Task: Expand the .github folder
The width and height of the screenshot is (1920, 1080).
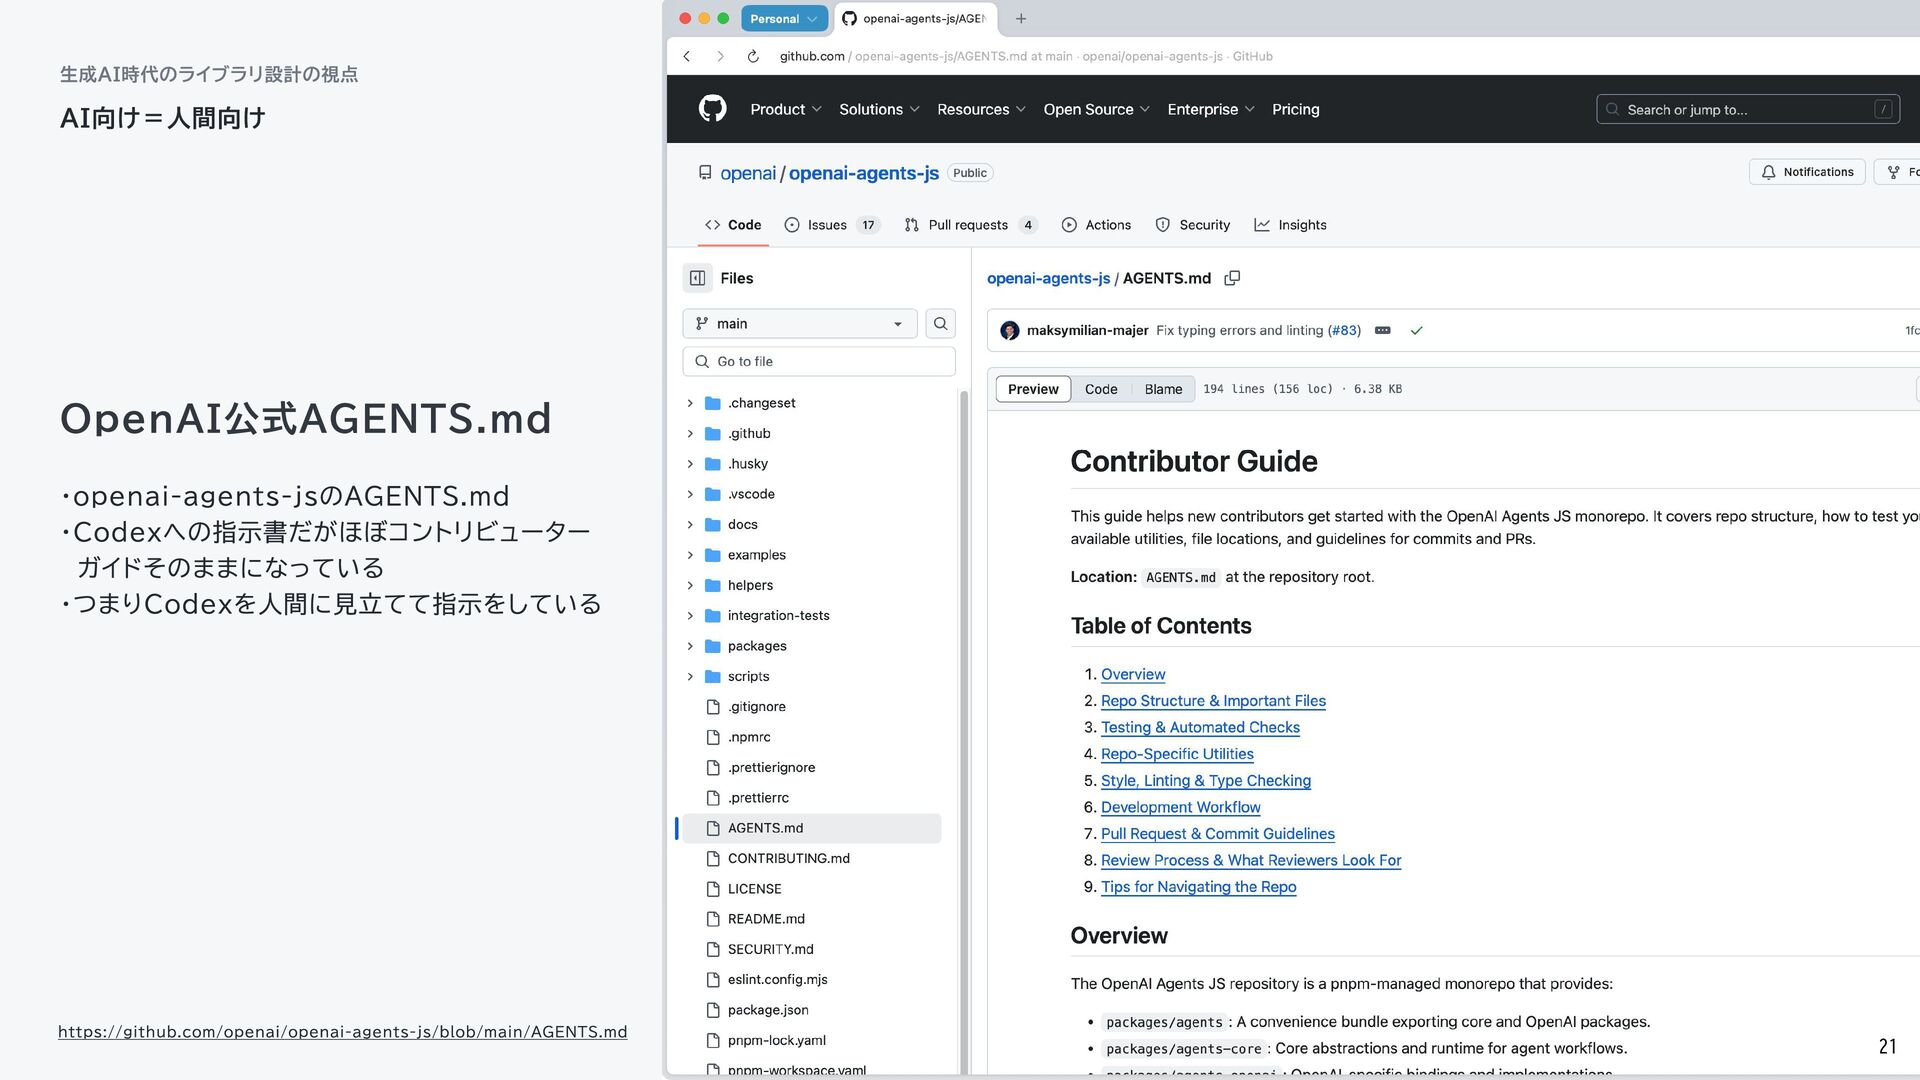Action: pyautogui.click(x=690, y=433)
